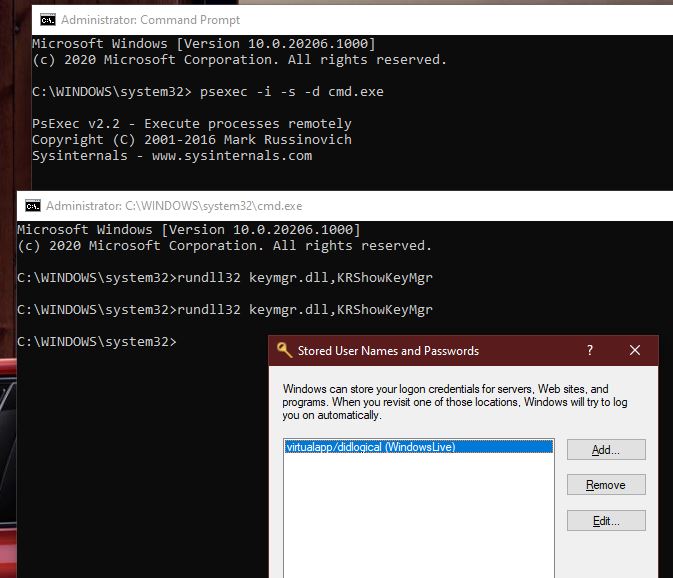
Task: Click the Administrator: Command Prompt title text
Action: click(x=150, y=20)
